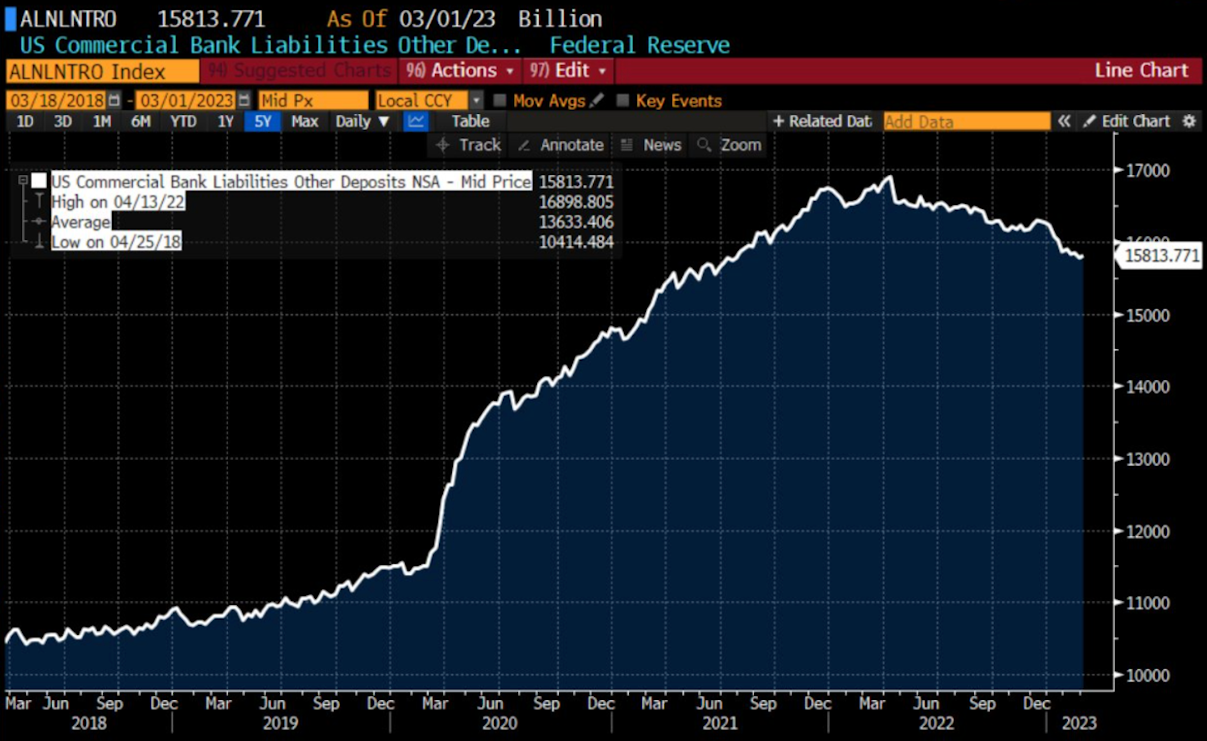Click the Mid Px field
1207x741 pixels.
click(x=313, y=100)
